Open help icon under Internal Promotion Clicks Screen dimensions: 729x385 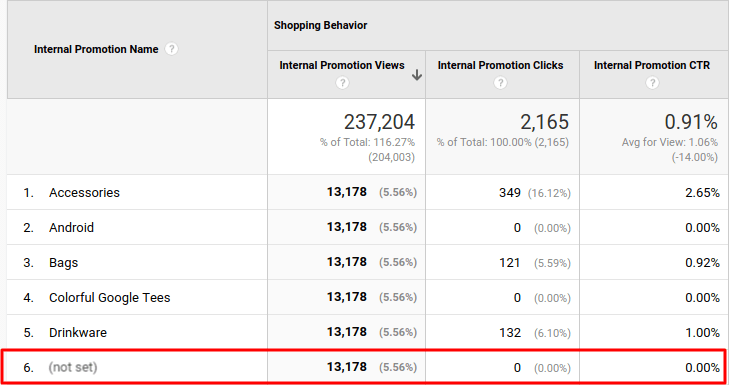(500, 83)
